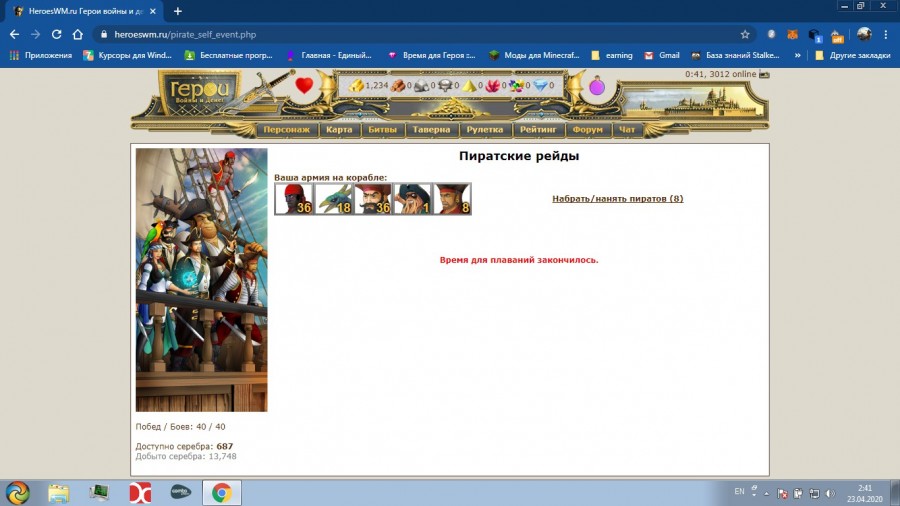
Task: Click the browser forward arrow
Action: tap(36, 34)
